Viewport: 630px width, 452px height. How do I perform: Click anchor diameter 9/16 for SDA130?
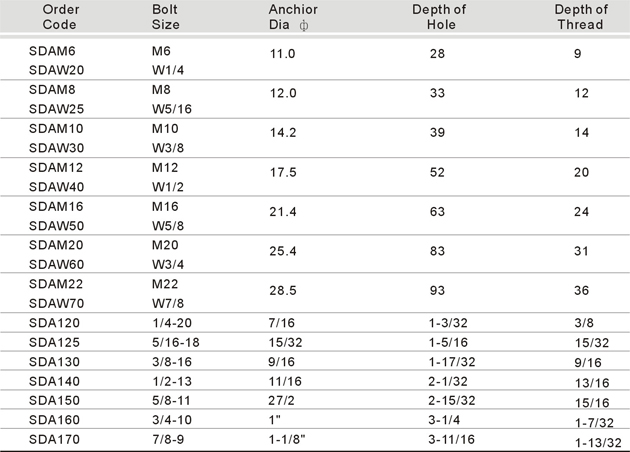click(281, 362)
